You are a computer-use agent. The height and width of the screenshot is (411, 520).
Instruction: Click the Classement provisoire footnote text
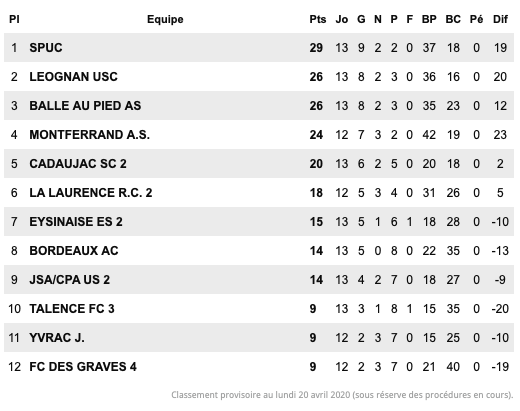pyautogui.click(x=342, y=395)
